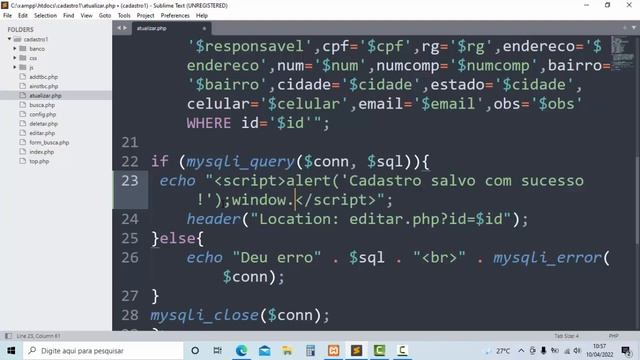Open Microsoft Edge from taskbar
This screenshot has width=640, height=360.
click(241, 351)
